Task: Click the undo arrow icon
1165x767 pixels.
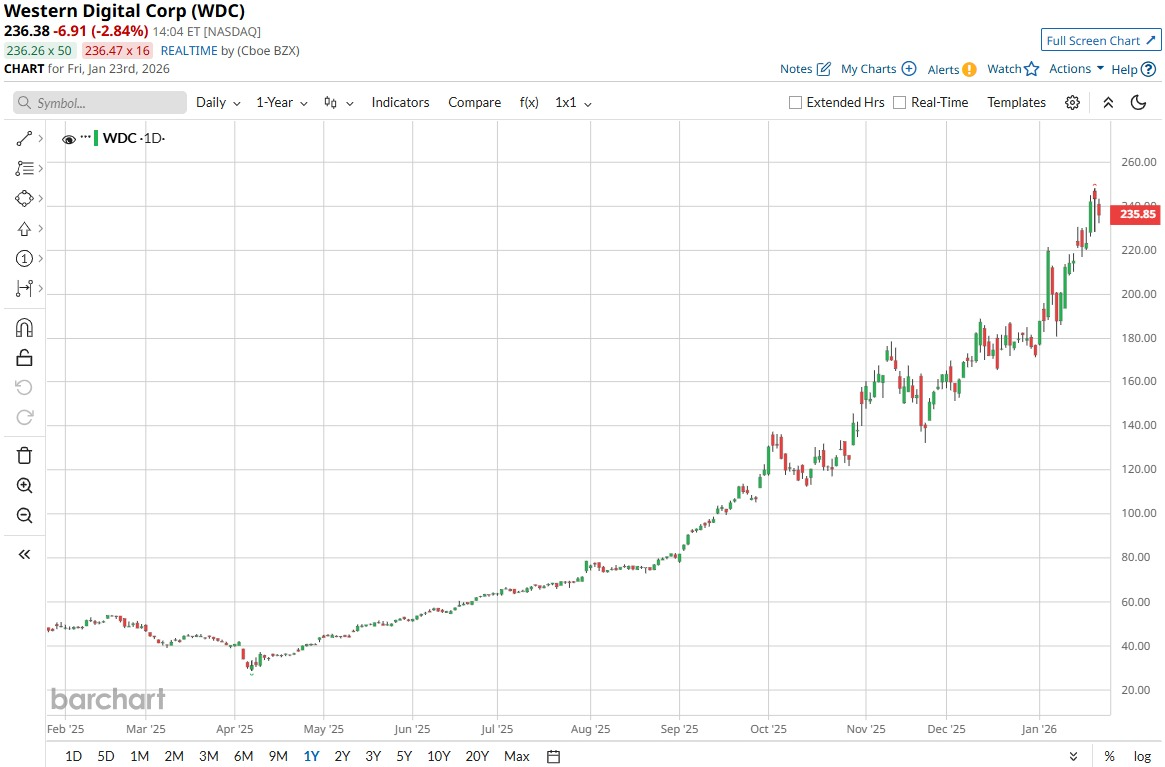Action: [x=24, y=387]
